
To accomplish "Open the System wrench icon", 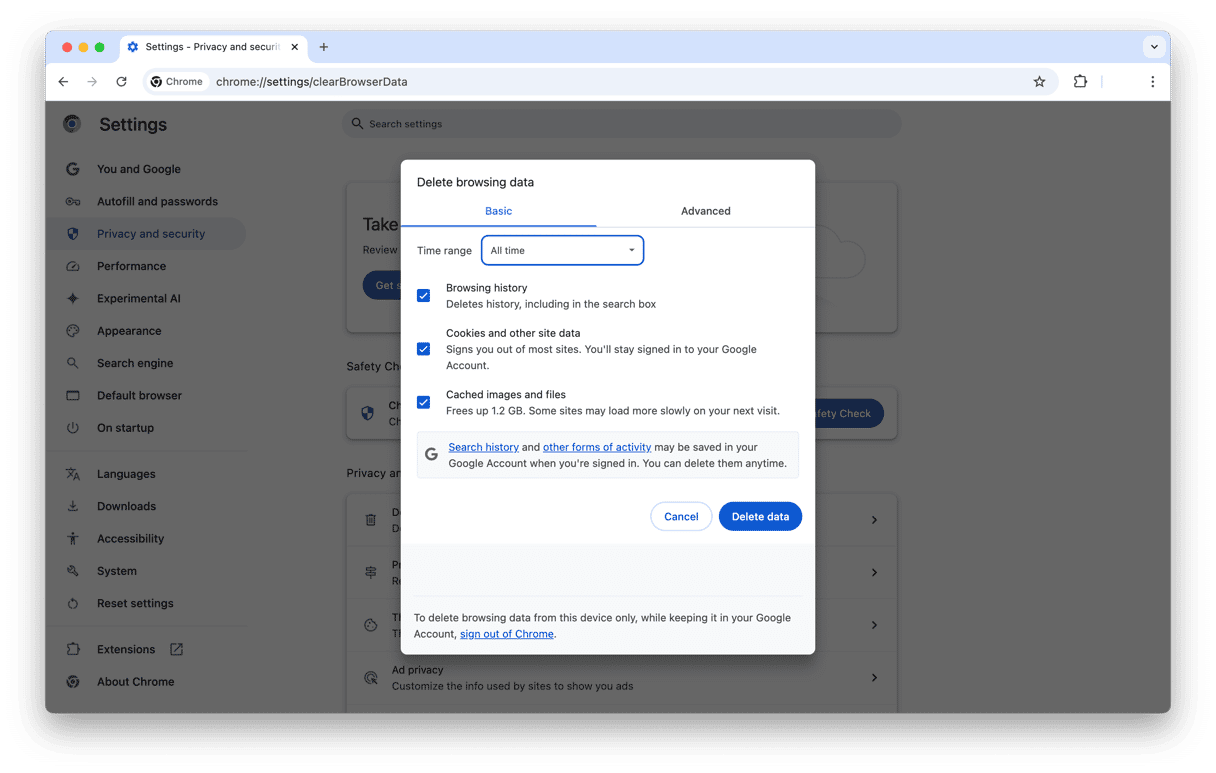I will coord(73,571).
